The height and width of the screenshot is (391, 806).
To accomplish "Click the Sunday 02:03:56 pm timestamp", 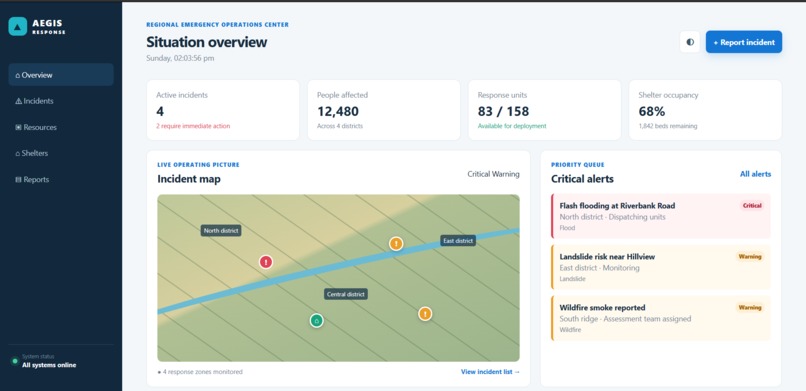I will point(180,58).
